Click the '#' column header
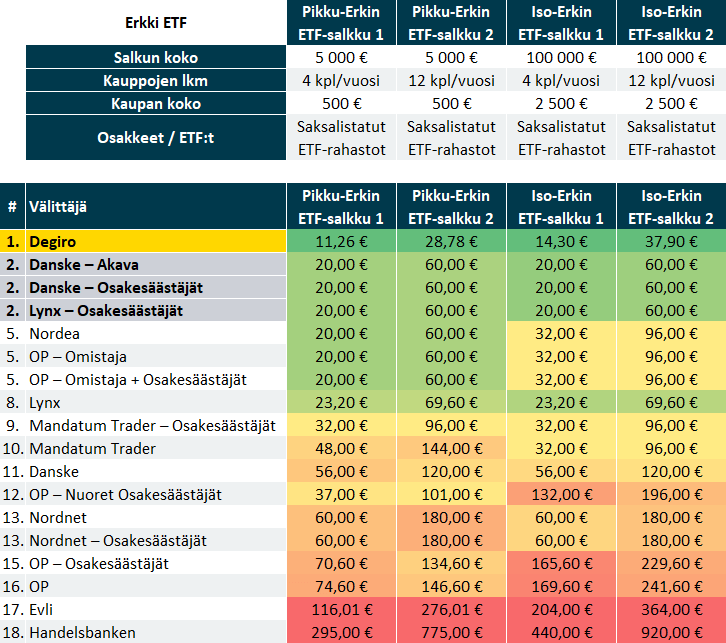Image resolution: width=726 pixels, height=643 pixels. (x=13, y=206)
